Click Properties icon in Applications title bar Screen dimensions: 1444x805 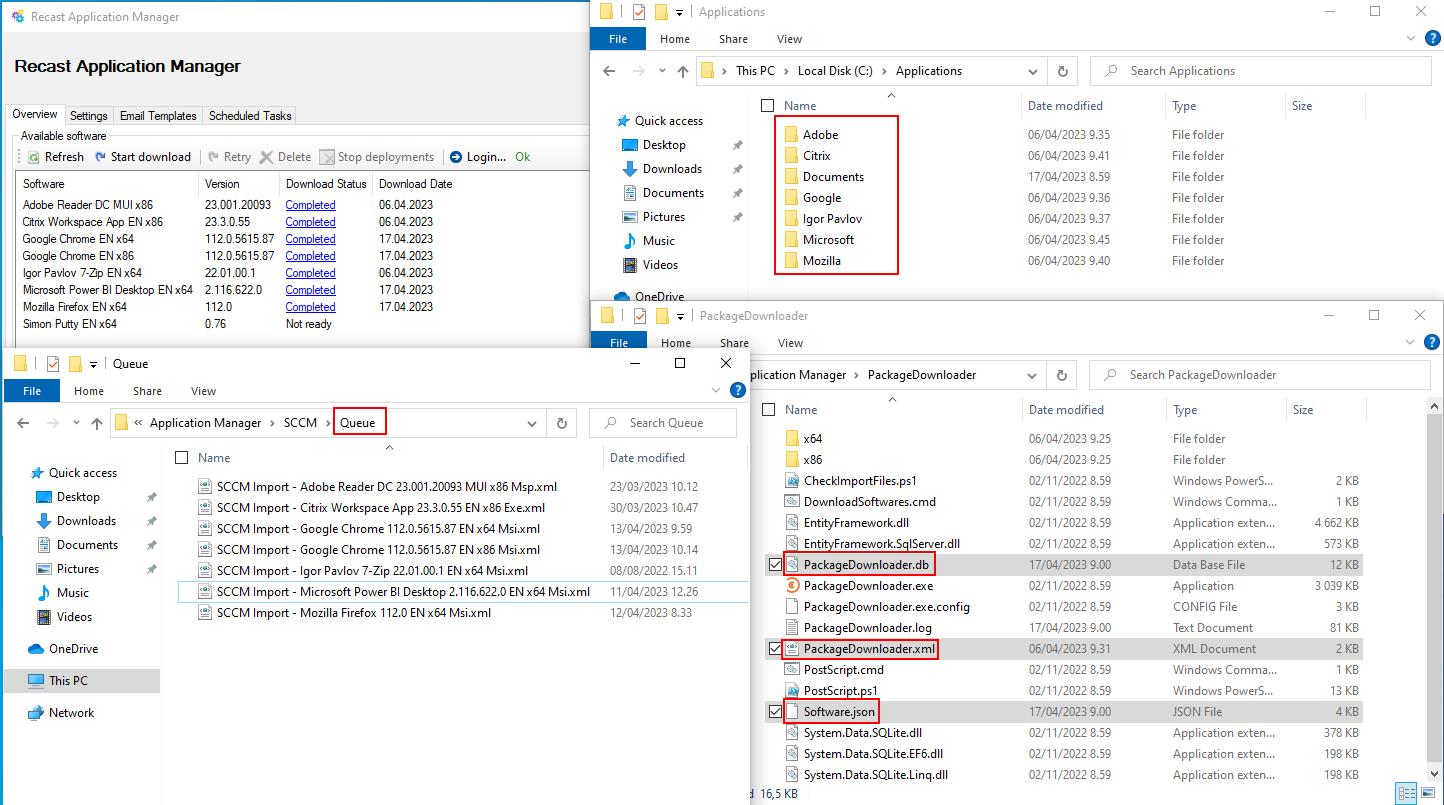pos(639,12)
